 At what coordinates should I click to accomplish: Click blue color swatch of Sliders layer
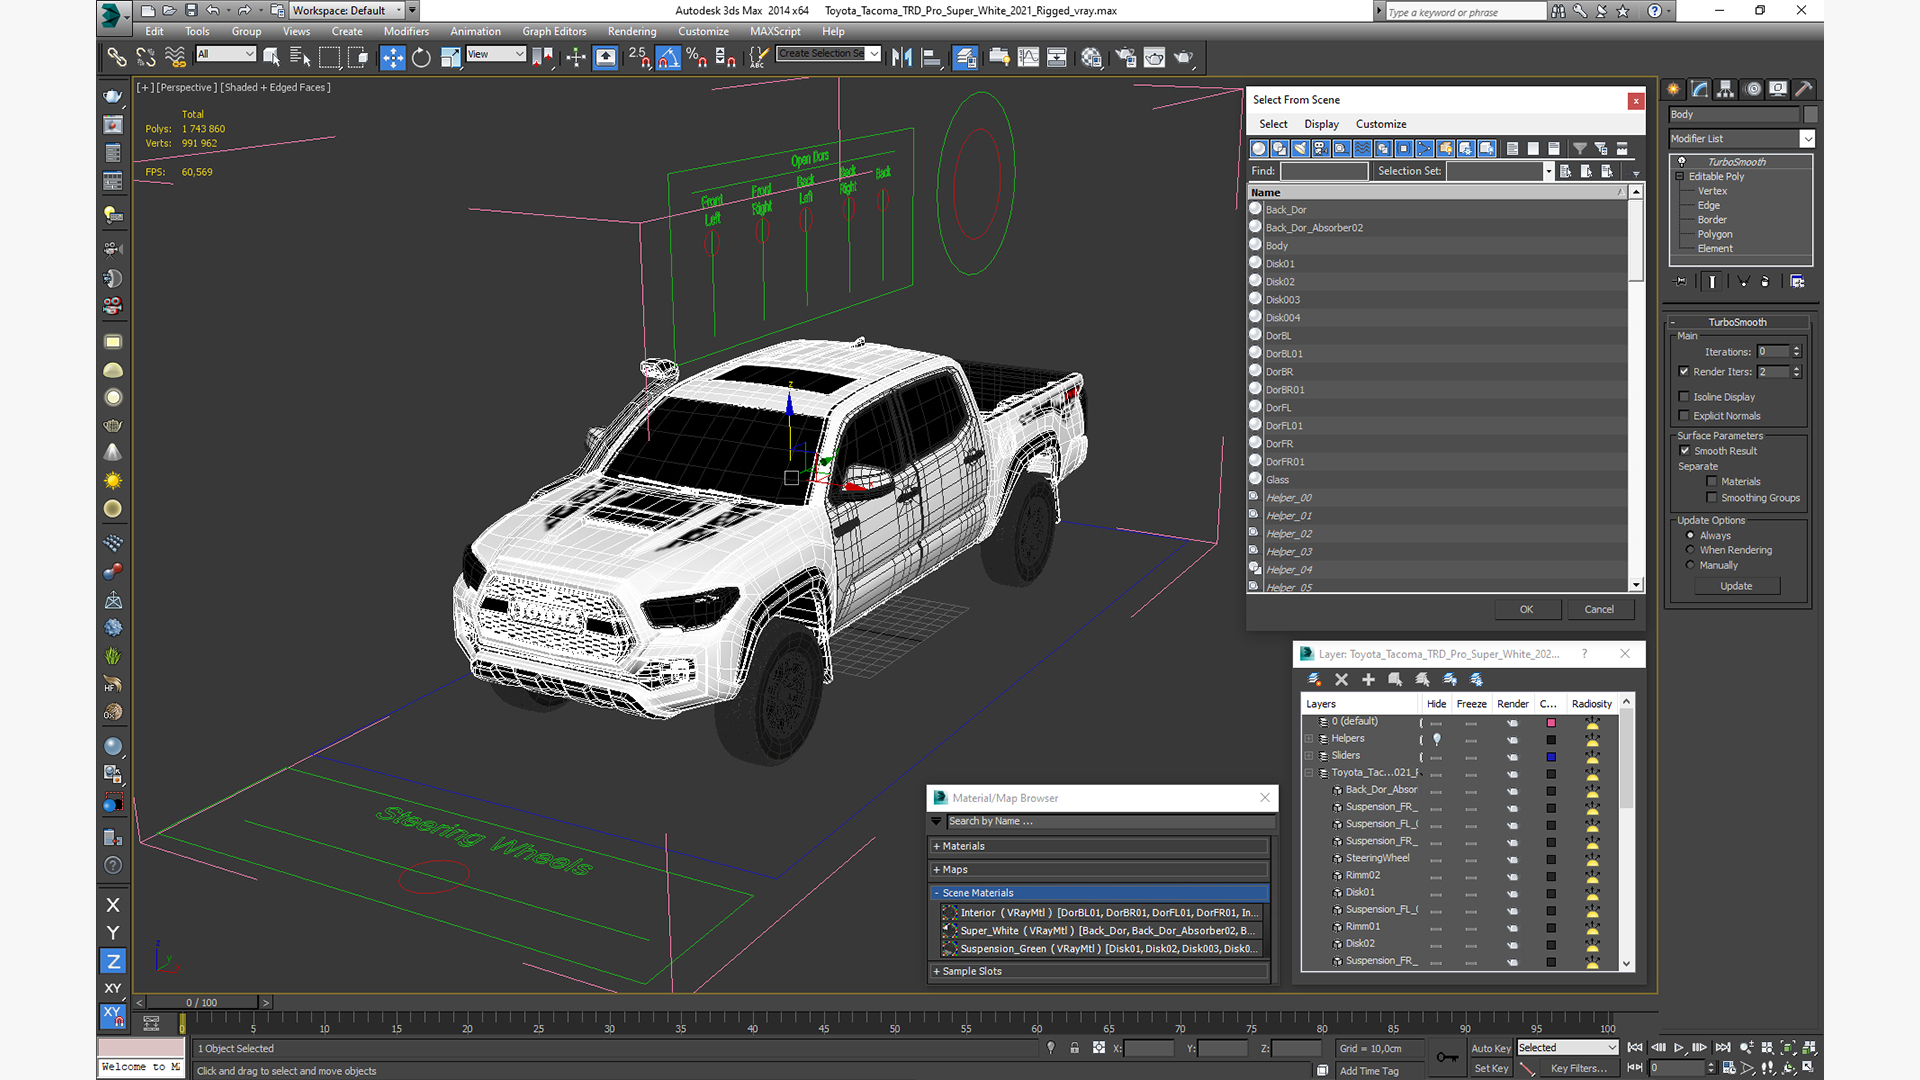point(1551,756)
